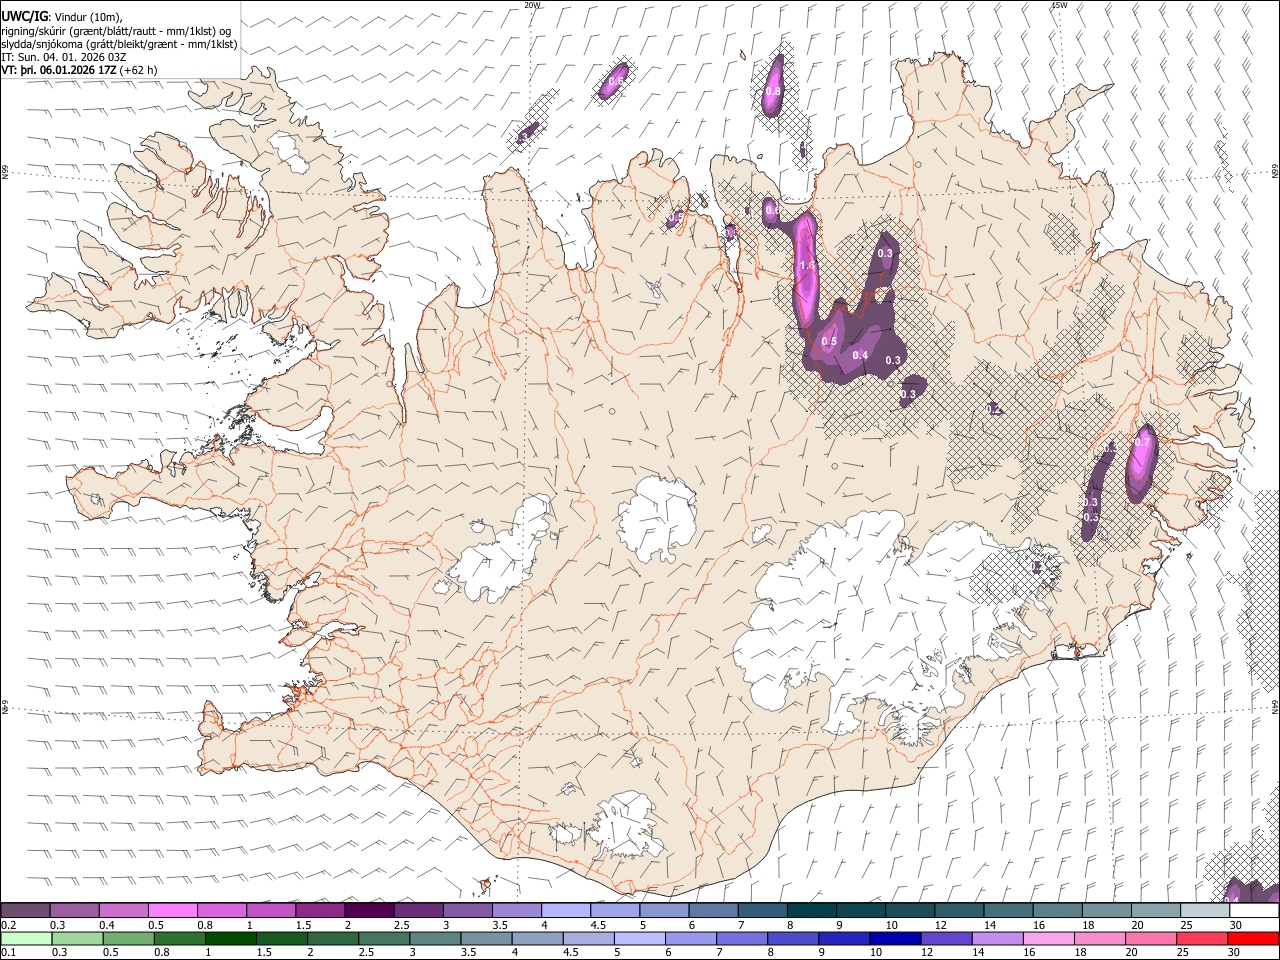The image size is (1280, 960).
Task: Click the 0.4 snowfall value on the map
Action: pos(860,355)
